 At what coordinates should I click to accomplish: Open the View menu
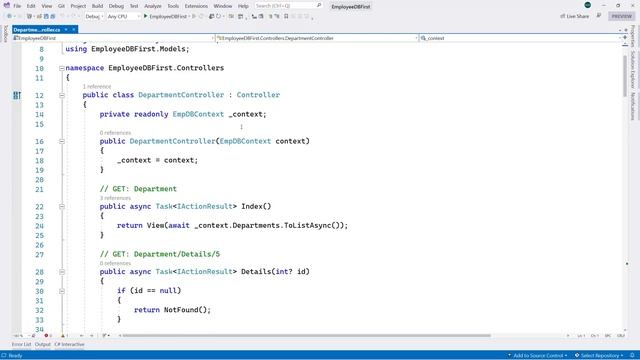point(47,6)
